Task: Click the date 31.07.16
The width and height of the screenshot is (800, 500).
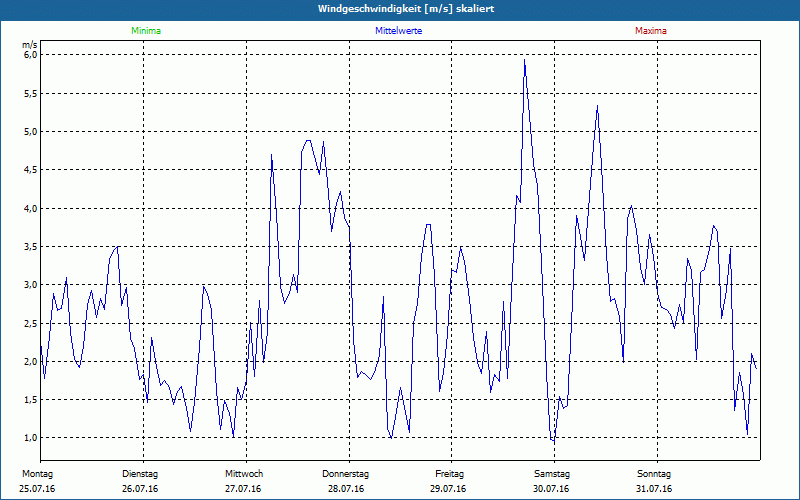Action: coord(654,489)
